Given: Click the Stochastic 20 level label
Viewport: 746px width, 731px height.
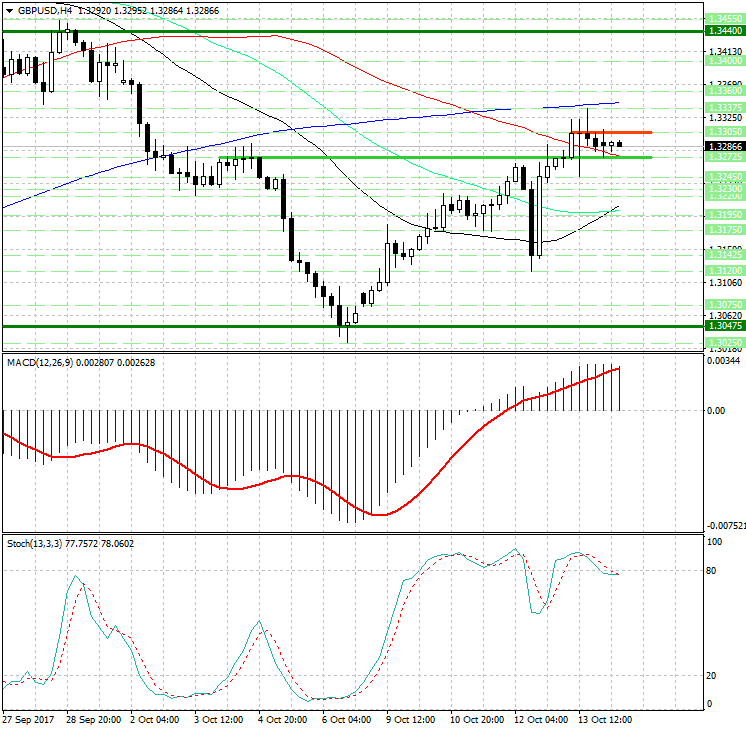Looking at the screenshot, I should coord(711,675).
